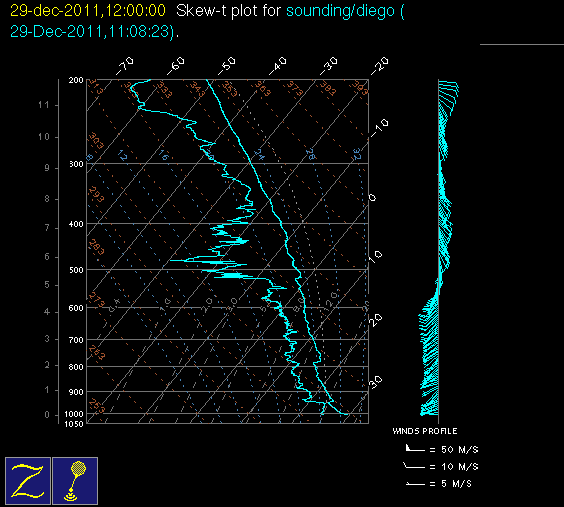Click the 10 km altitude tick label
The width and height of the screenshot is (564, 507).
pos(44,137)
